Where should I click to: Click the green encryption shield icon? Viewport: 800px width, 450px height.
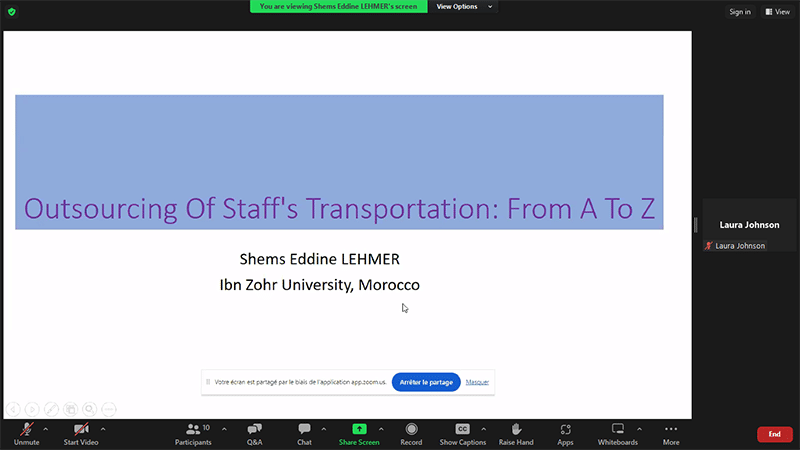[11, 11]
